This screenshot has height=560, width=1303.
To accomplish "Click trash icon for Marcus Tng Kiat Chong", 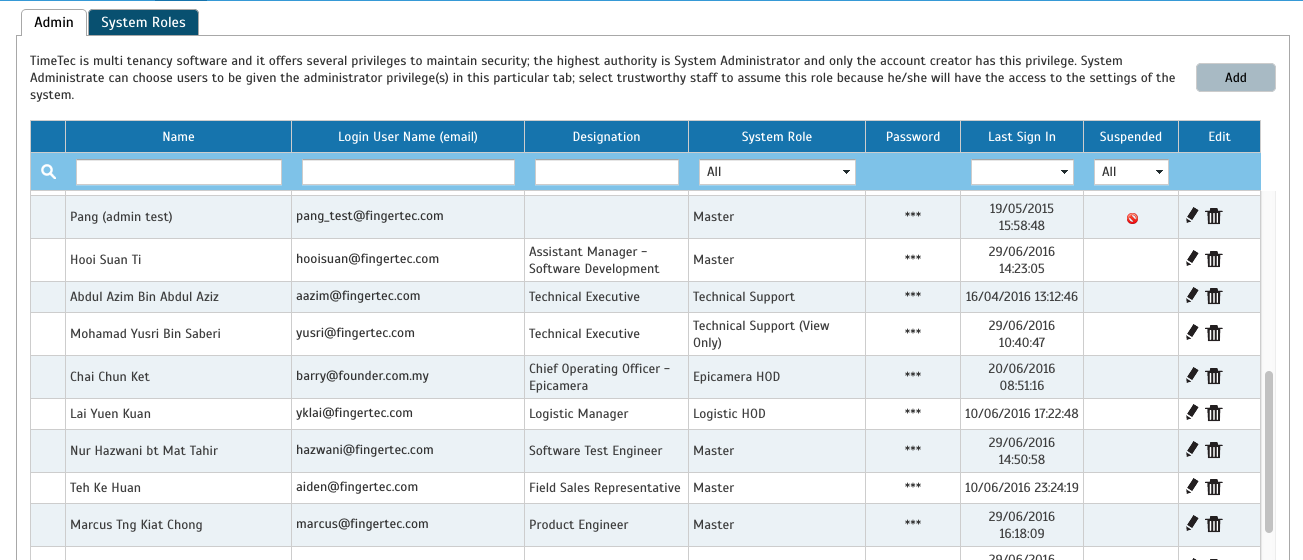I will [x=1214, y=523].
